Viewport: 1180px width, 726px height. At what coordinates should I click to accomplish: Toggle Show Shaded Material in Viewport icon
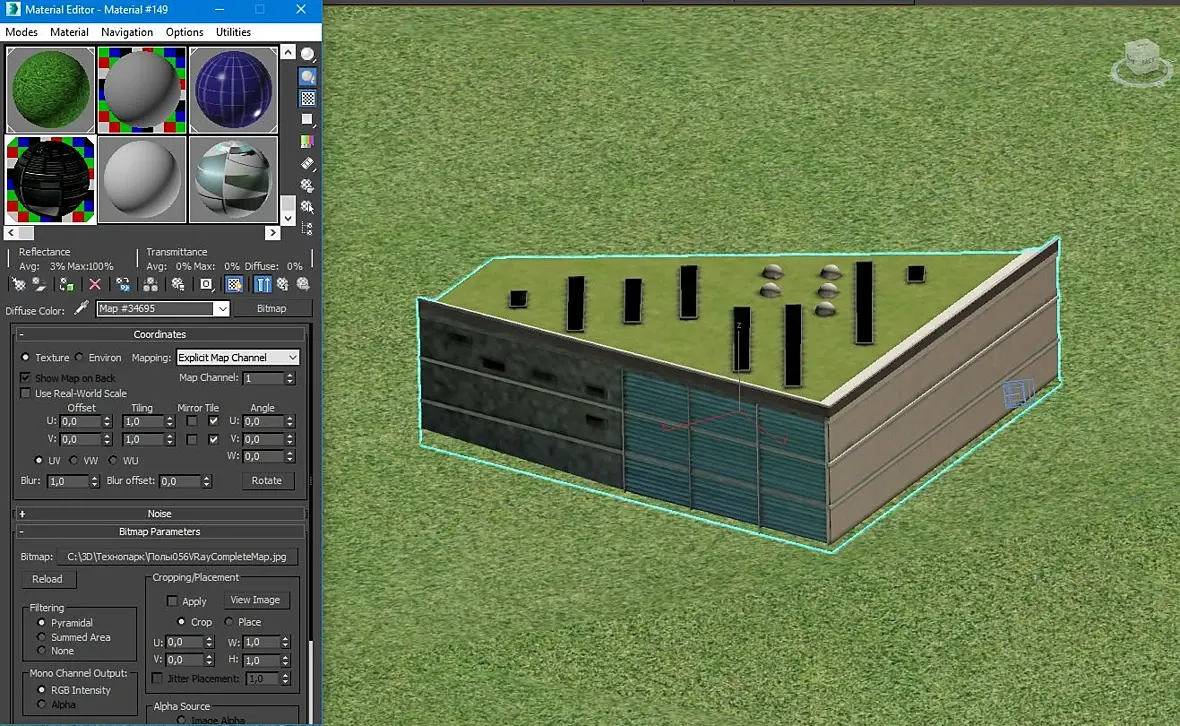(234, 284)
